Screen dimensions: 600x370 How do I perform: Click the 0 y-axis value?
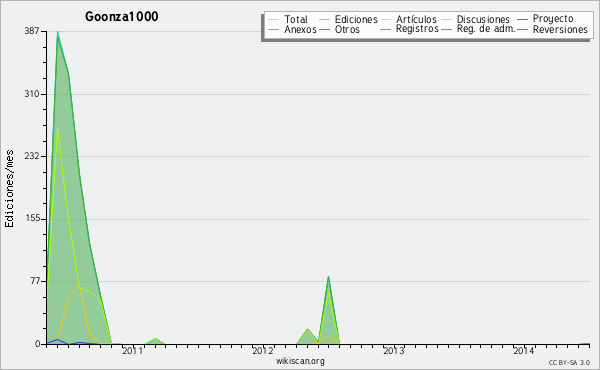pos(37,344)
